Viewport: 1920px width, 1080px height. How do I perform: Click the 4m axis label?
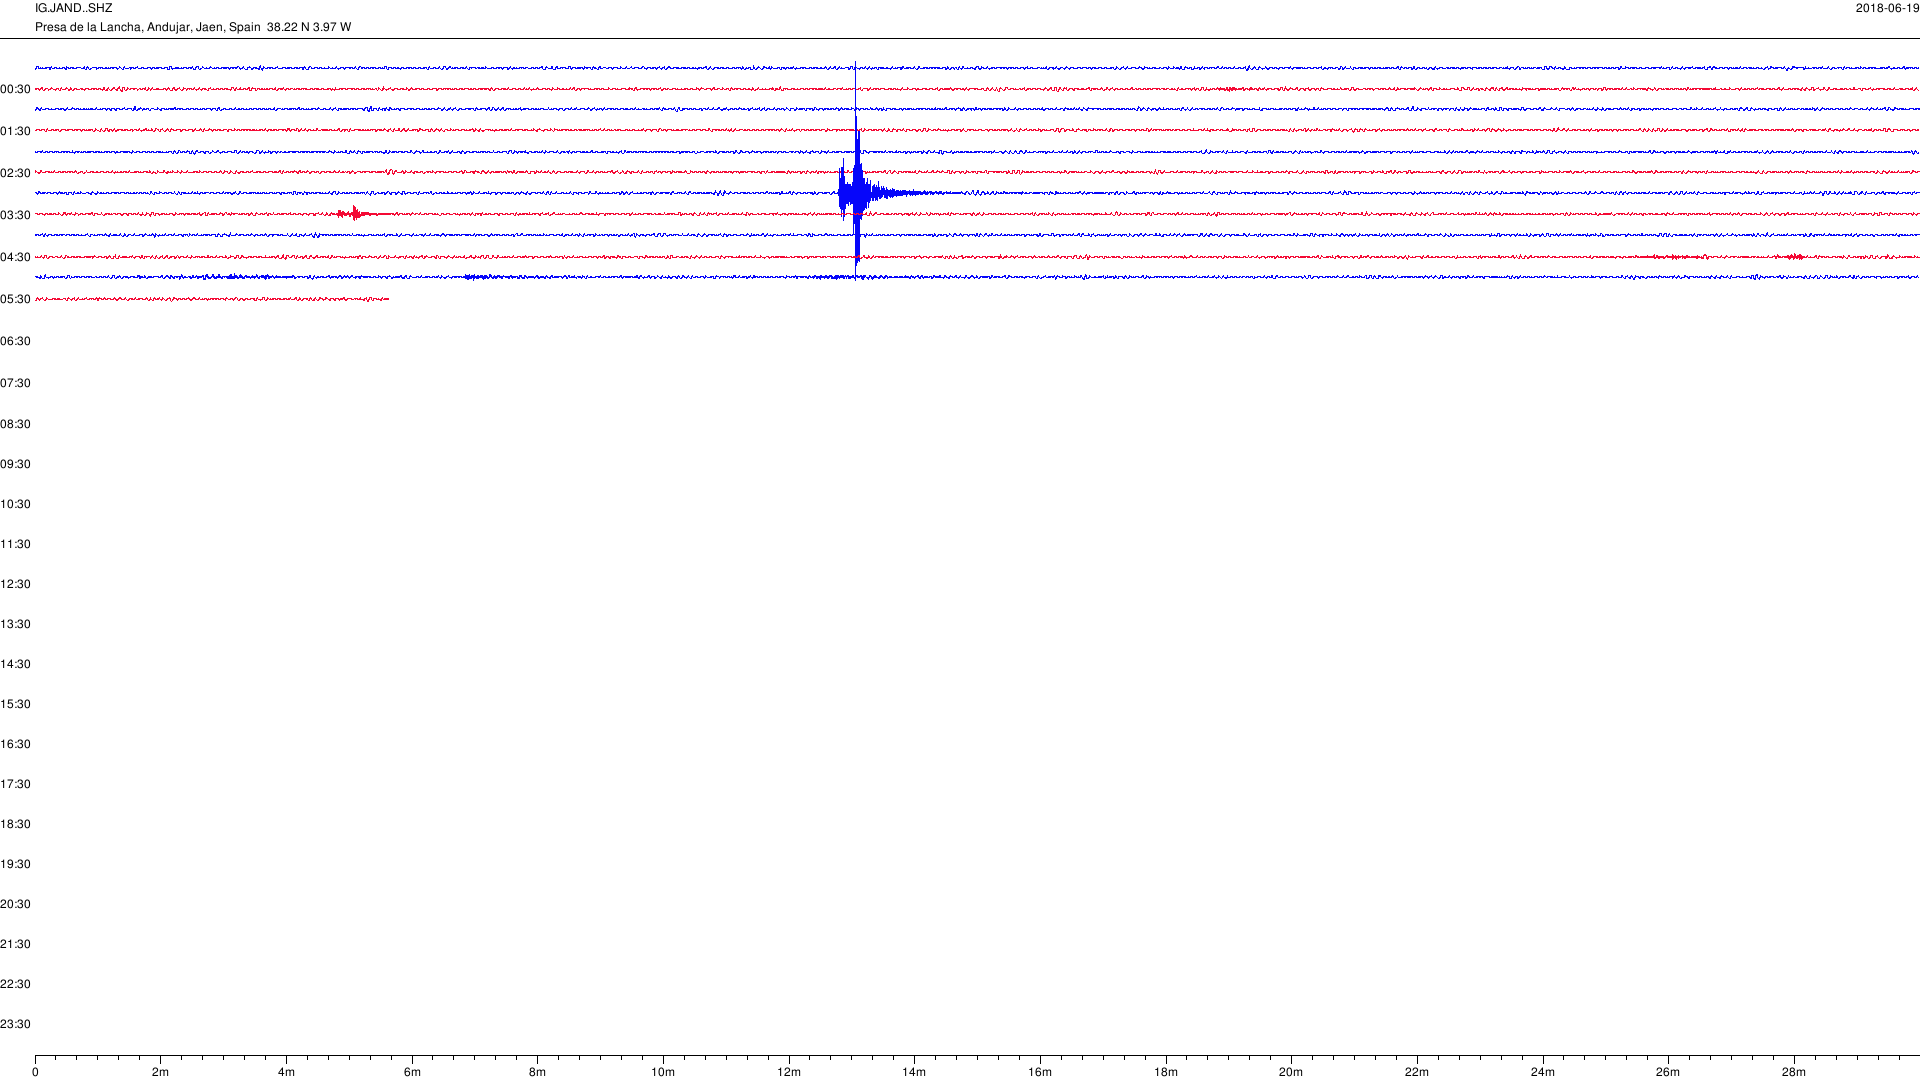point(286,1072)
